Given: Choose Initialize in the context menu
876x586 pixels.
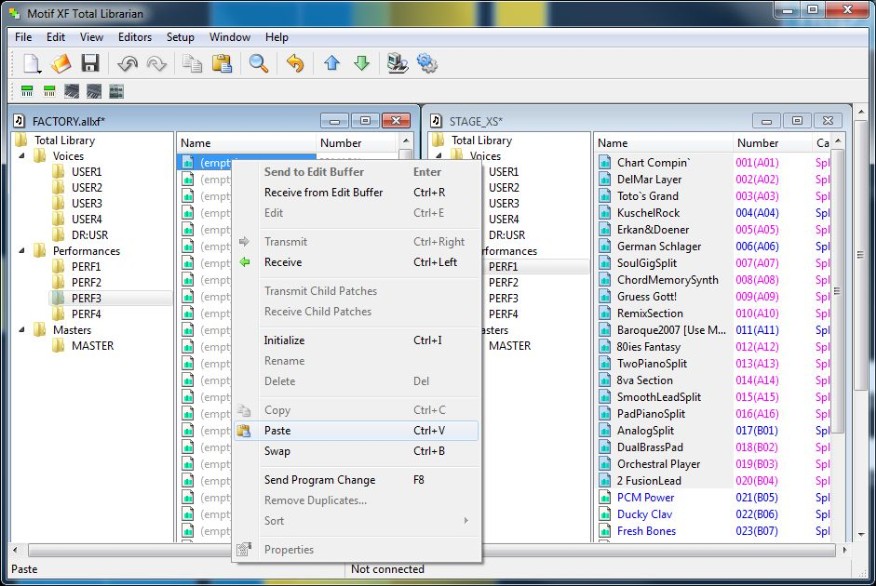Looking at the screenshot, I should [x=356, y=340].
